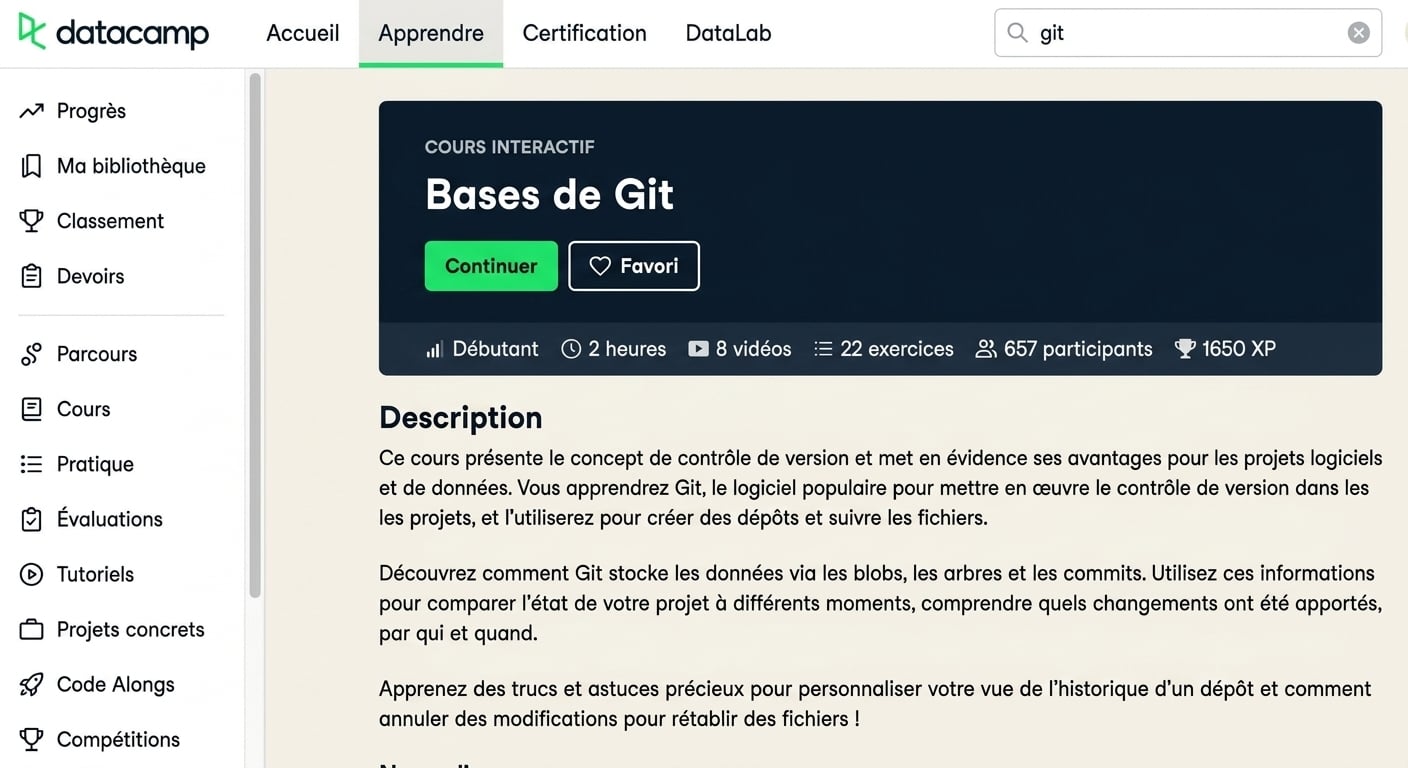Click the trophy icon by 1650 XP
This screenshot has height=768, width=1408.
coord(1185,349)
